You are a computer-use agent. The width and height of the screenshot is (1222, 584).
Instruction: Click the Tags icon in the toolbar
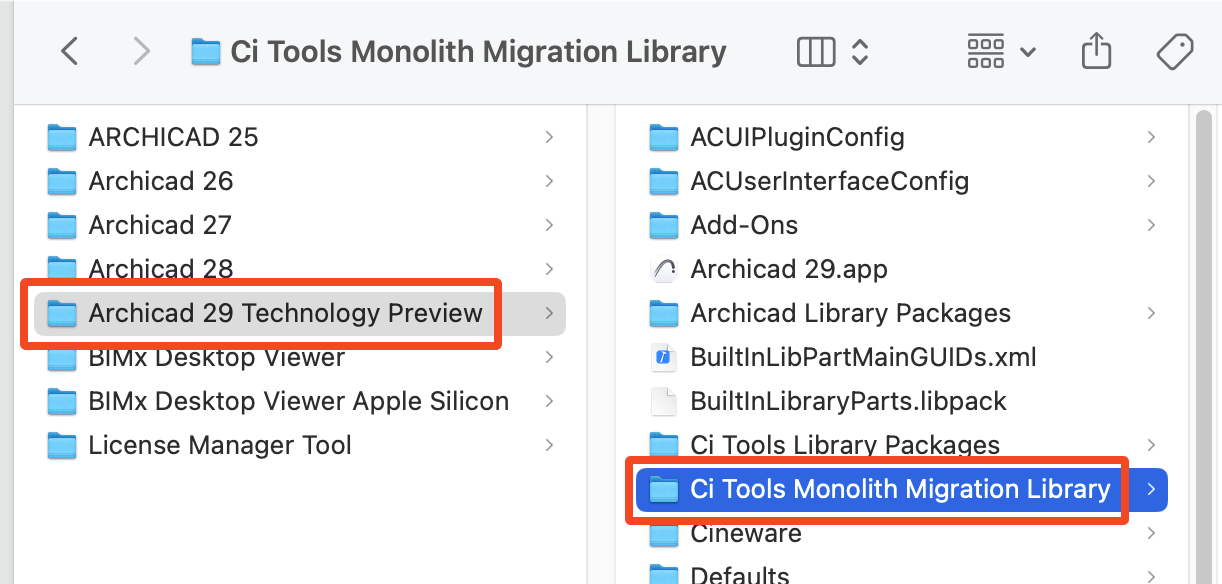pos(1175,50)
